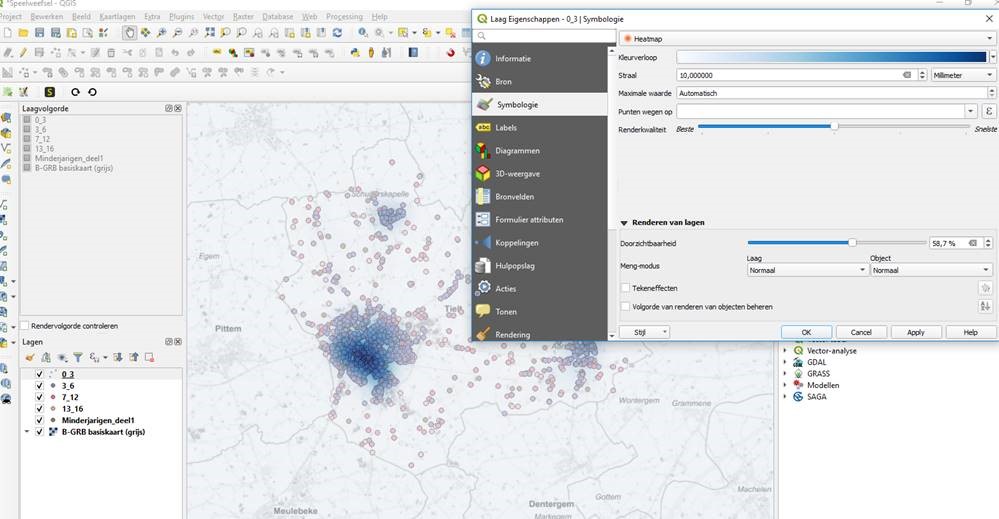This screenshot has height=519, width=999.
Task: Filter legend with blue funnel icon in Lagen
Action: click(x=78, y=358)
